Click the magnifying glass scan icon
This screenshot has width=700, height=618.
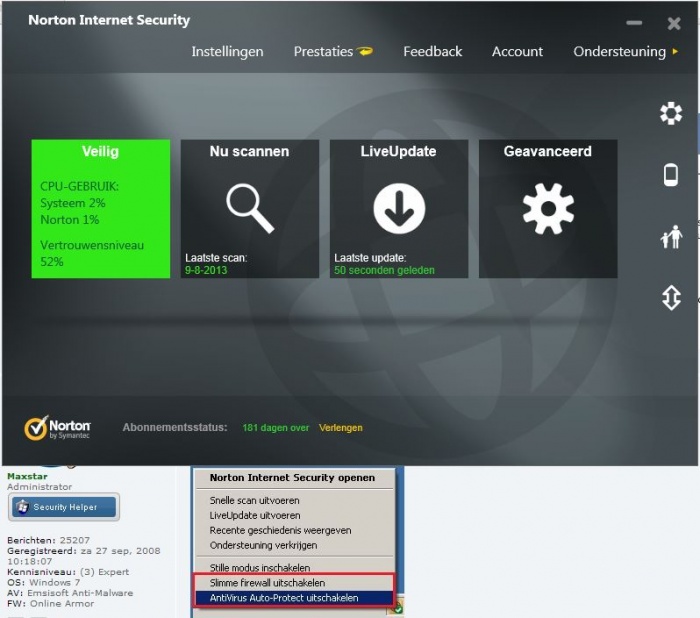(x=250, y=208)
